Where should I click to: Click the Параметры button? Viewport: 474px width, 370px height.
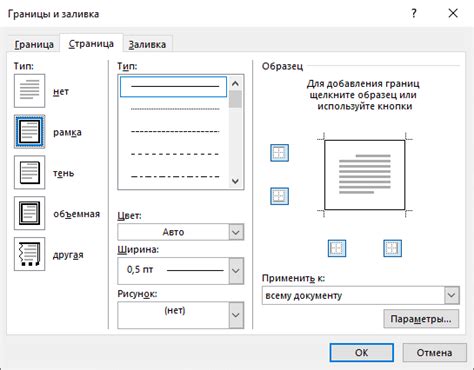click(x=421, y=319)
